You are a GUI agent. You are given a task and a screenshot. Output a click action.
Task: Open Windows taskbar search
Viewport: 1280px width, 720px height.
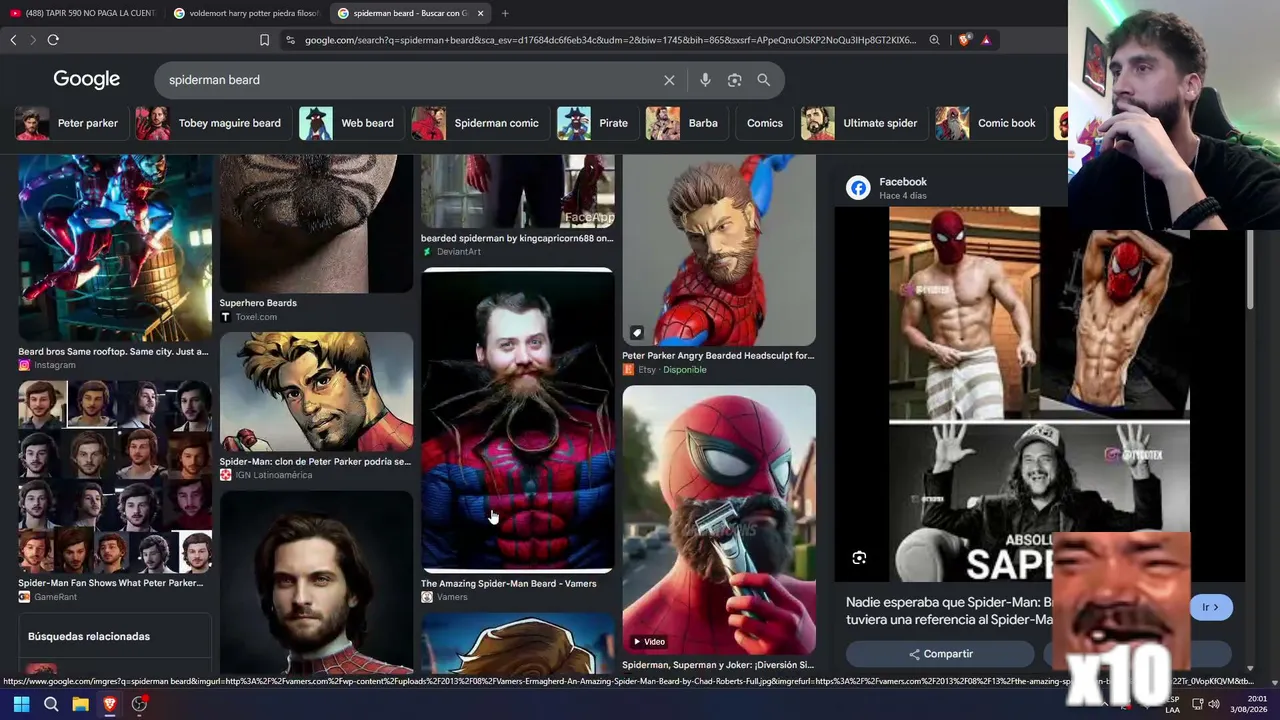[51, 704]
